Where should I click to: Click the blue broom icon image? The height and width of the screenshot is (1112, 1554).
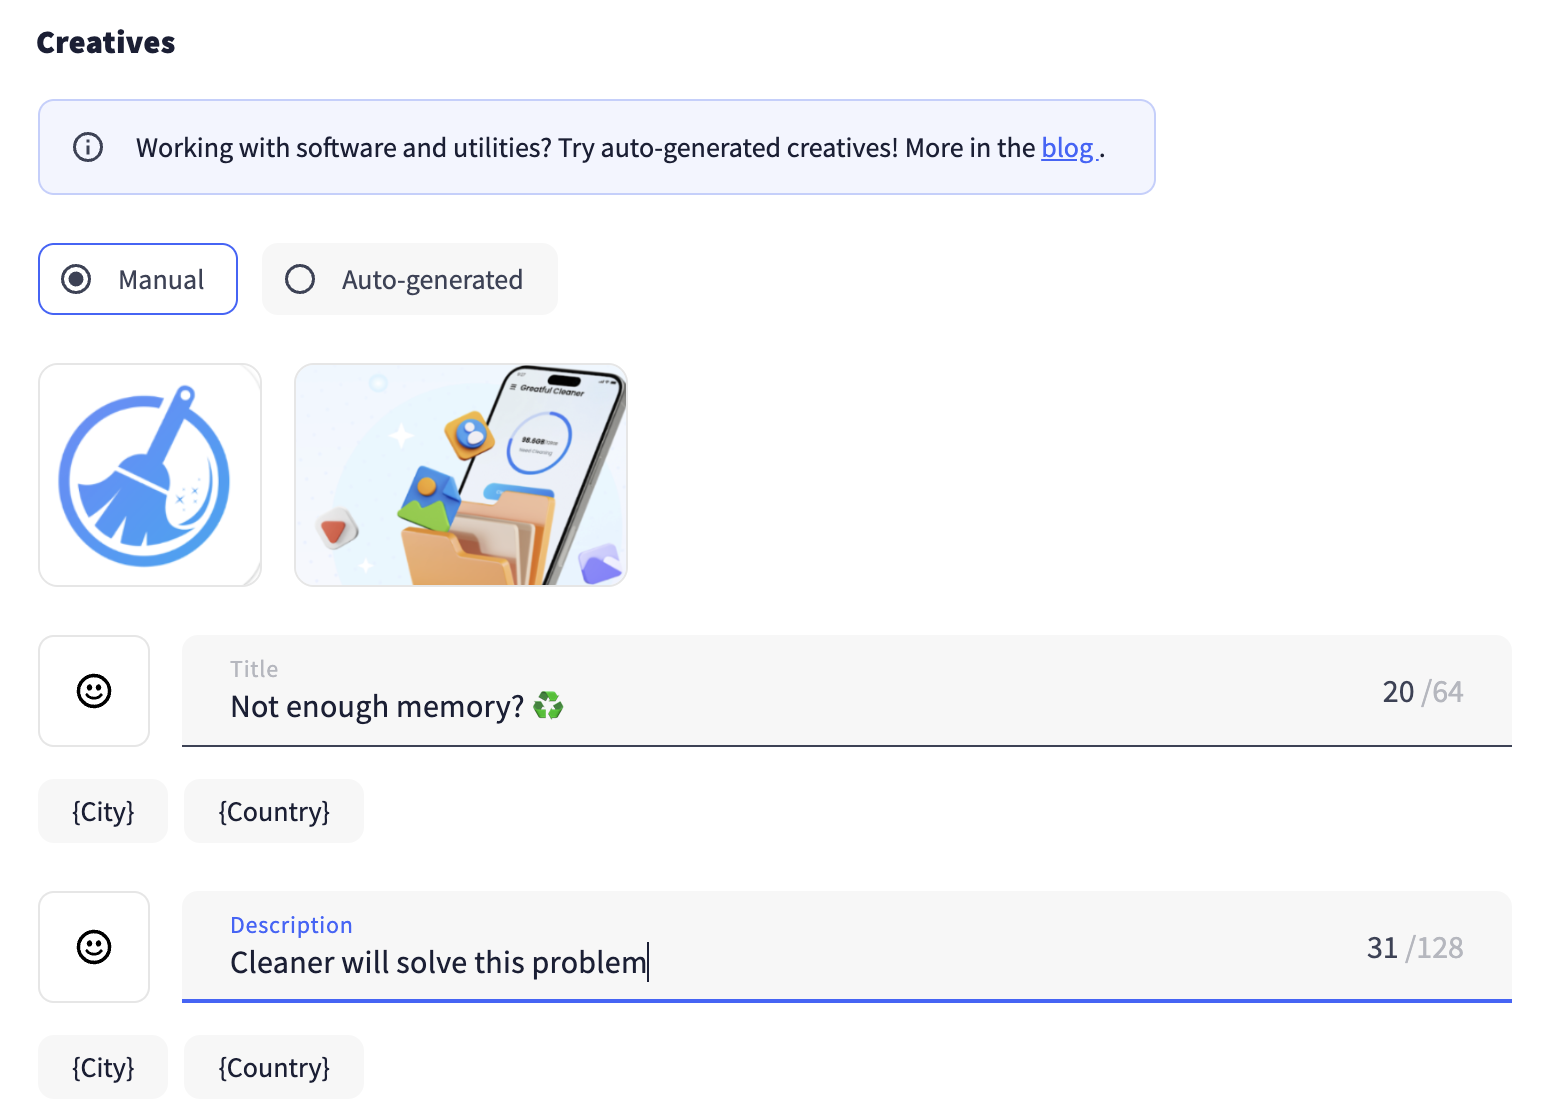149,475
